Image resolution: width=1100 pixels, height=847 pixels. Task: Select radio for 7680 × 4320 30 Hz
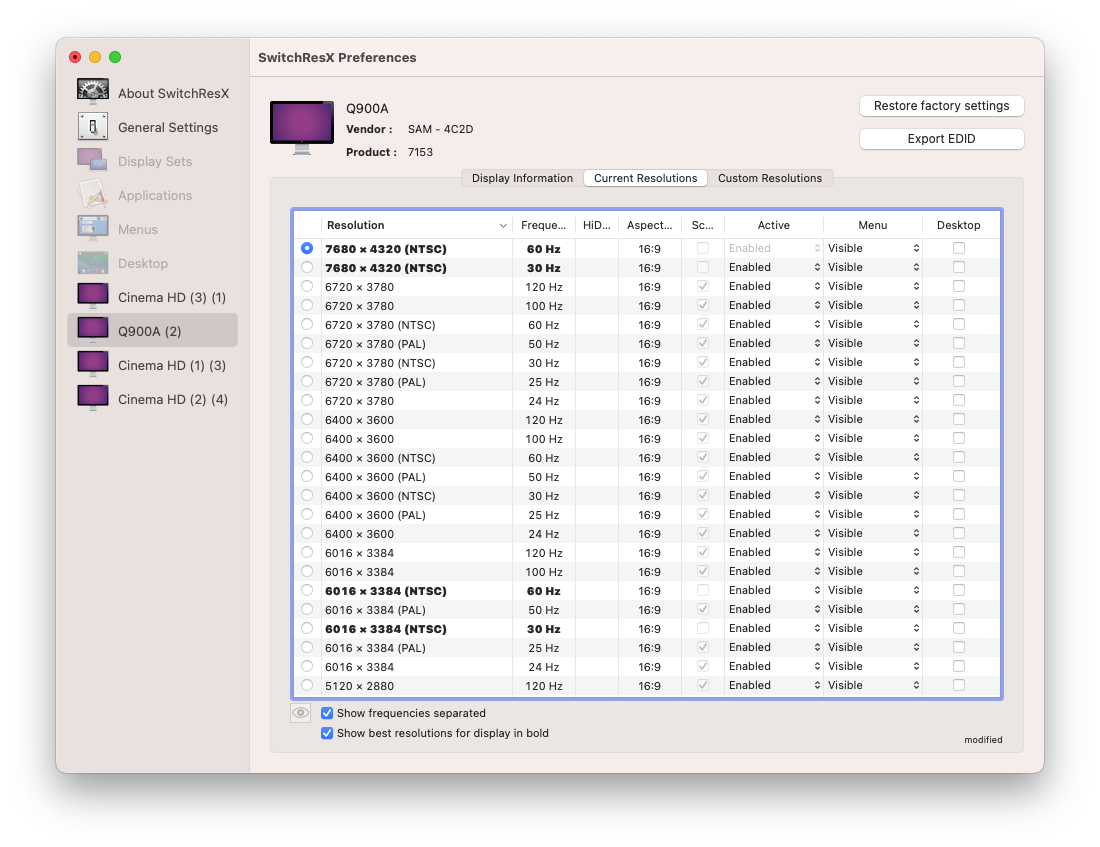[x=307, y=267]
